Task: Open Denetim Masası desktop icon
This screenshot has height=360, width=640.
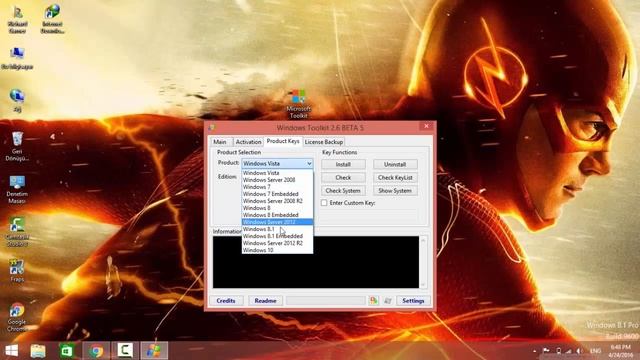Action: [17, 189]
